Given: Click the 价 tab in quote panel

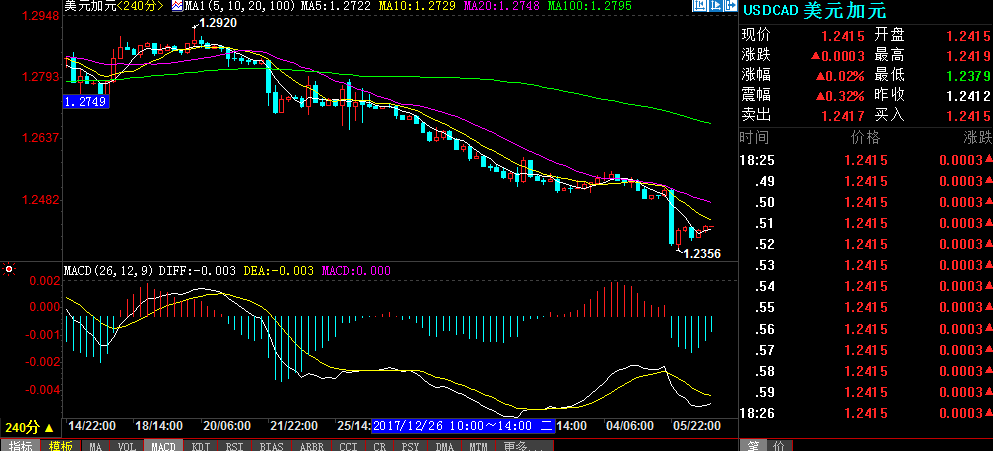Looking at the screenshot, I should pyautogui.click(x=779, y=444).
